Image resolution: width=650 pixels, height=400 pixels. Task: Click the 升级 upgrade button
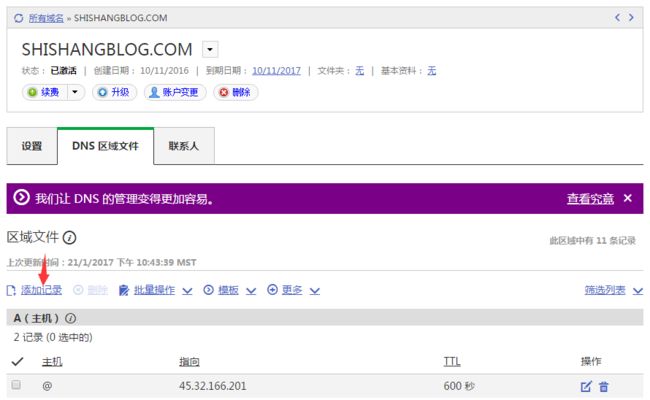click(x=114, y=92)
